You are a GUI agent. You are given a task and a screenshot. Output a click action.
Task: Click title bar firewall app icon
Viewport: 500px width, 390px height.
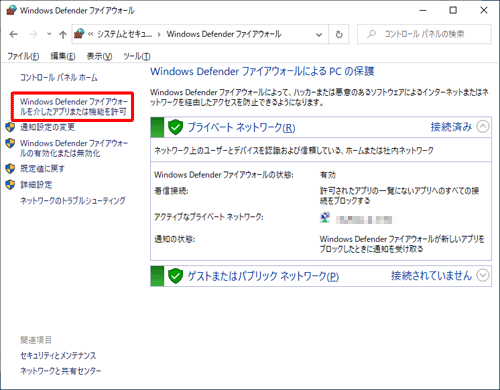[x=11, y=10]
